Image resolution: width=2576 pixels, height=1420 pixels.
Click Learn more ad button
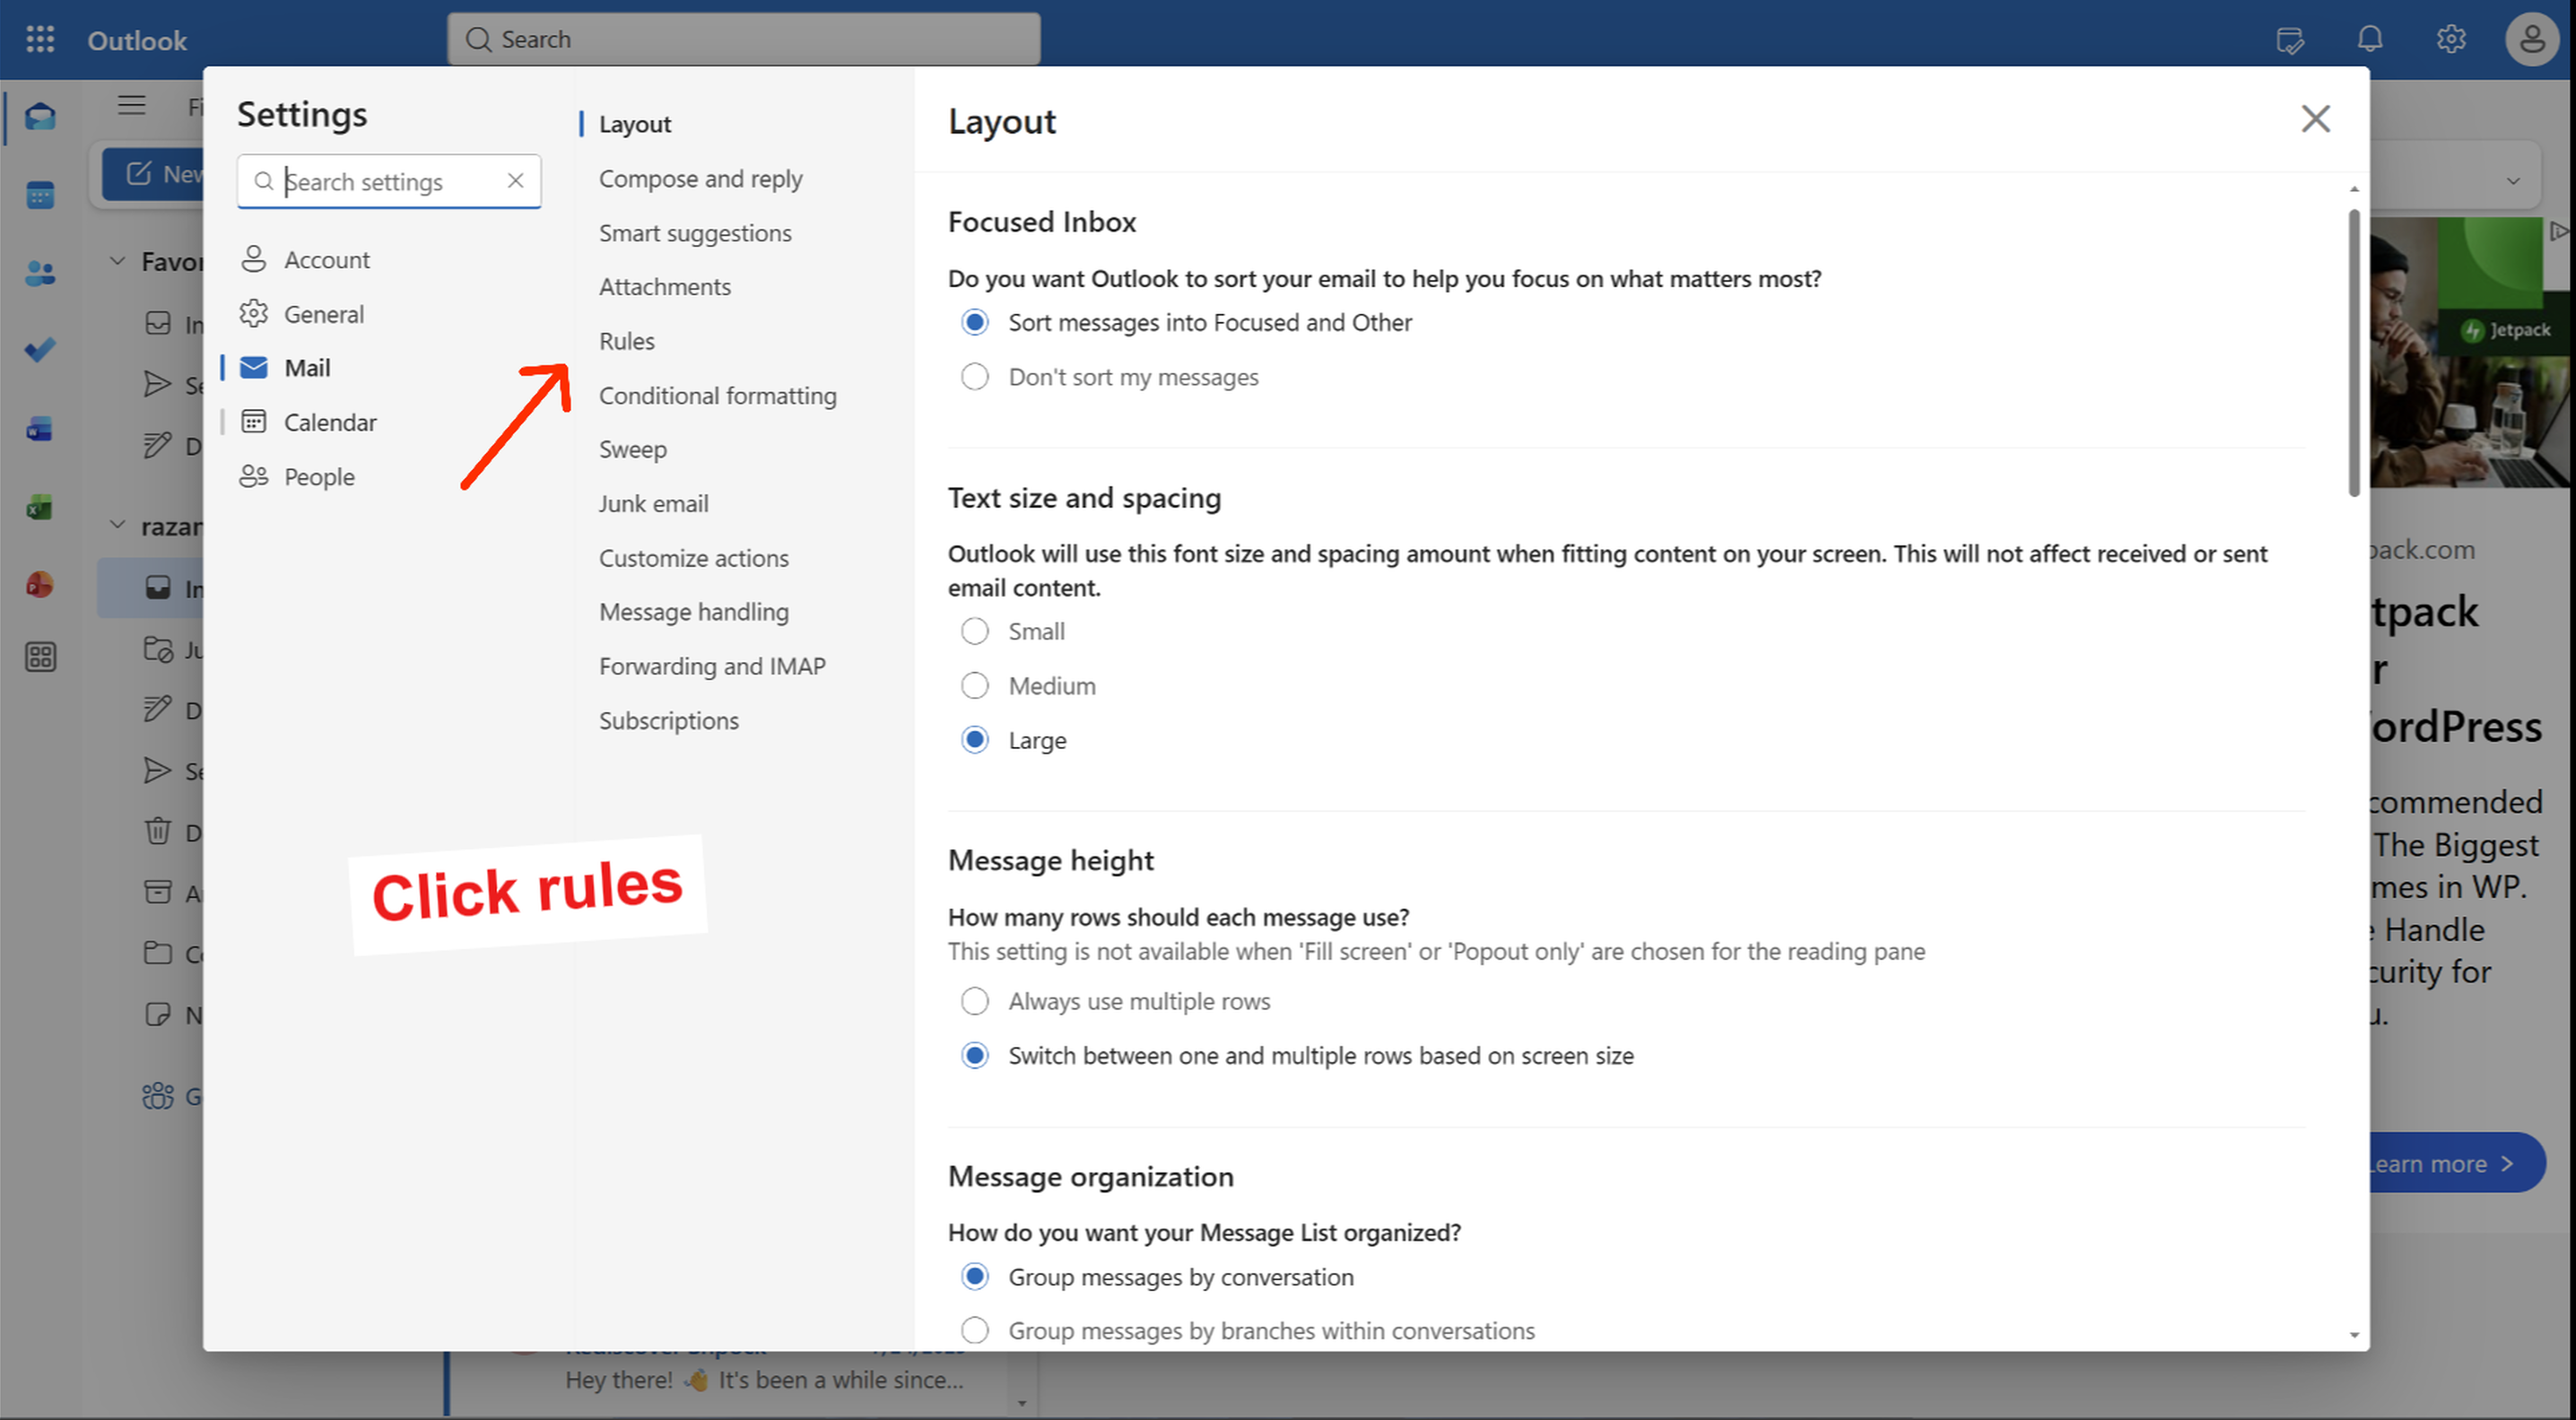point(2458,1163)
